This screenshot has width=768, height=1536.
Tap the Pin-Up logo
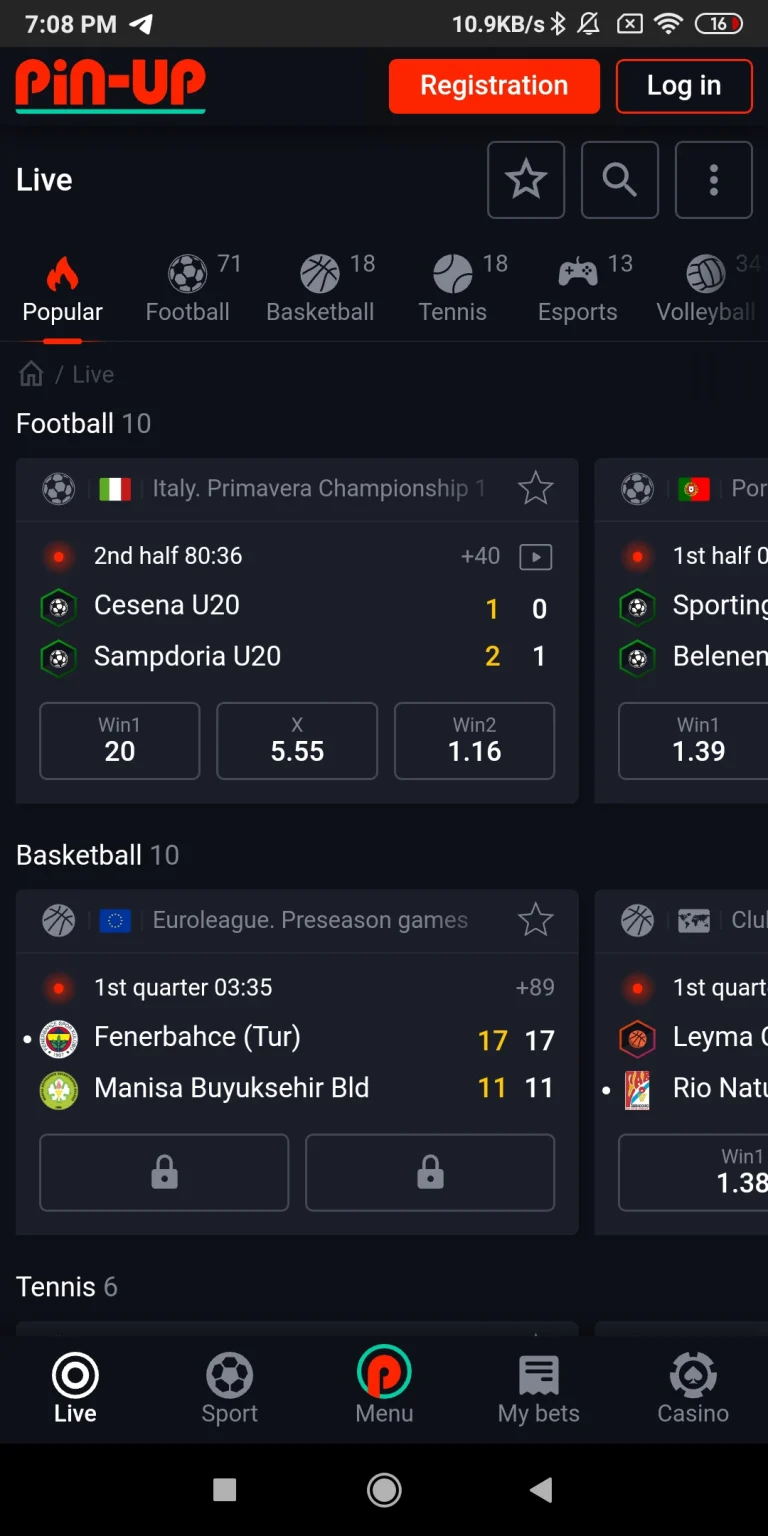pyautogui.click(x=110, y=86)
